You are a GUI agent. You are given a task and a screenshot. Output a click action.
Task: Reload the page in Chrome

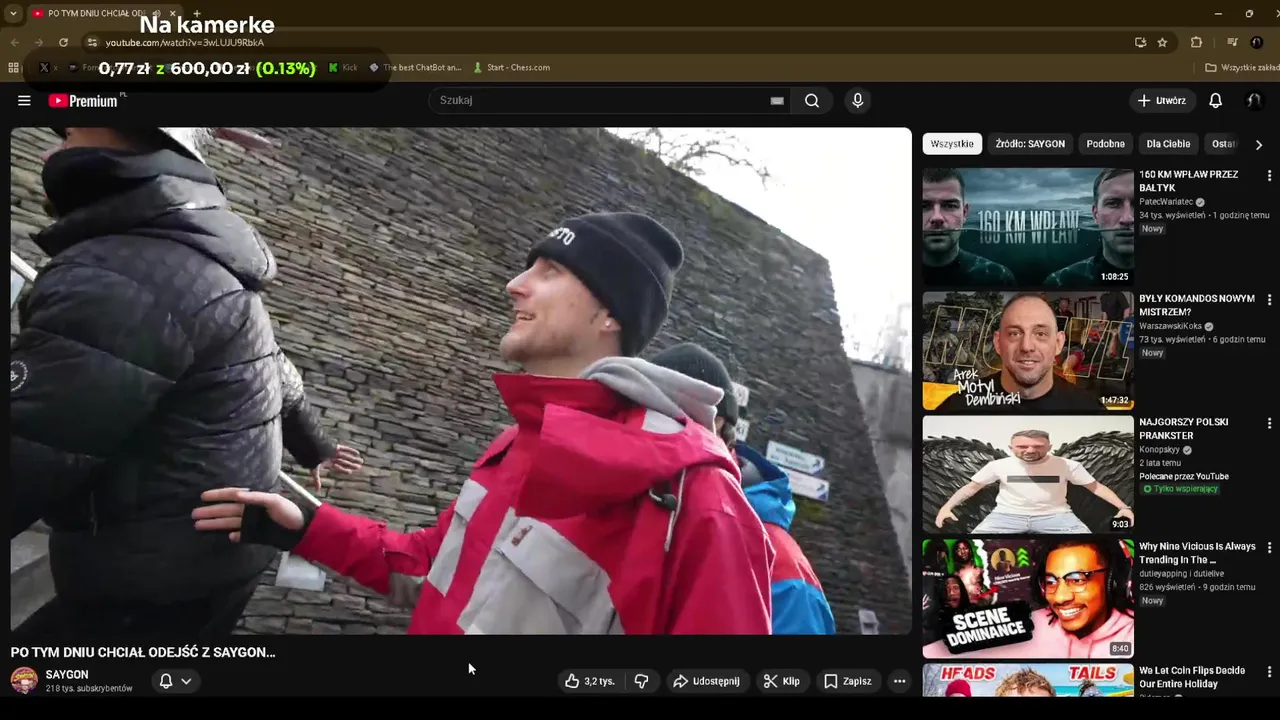tap(63, 42)
